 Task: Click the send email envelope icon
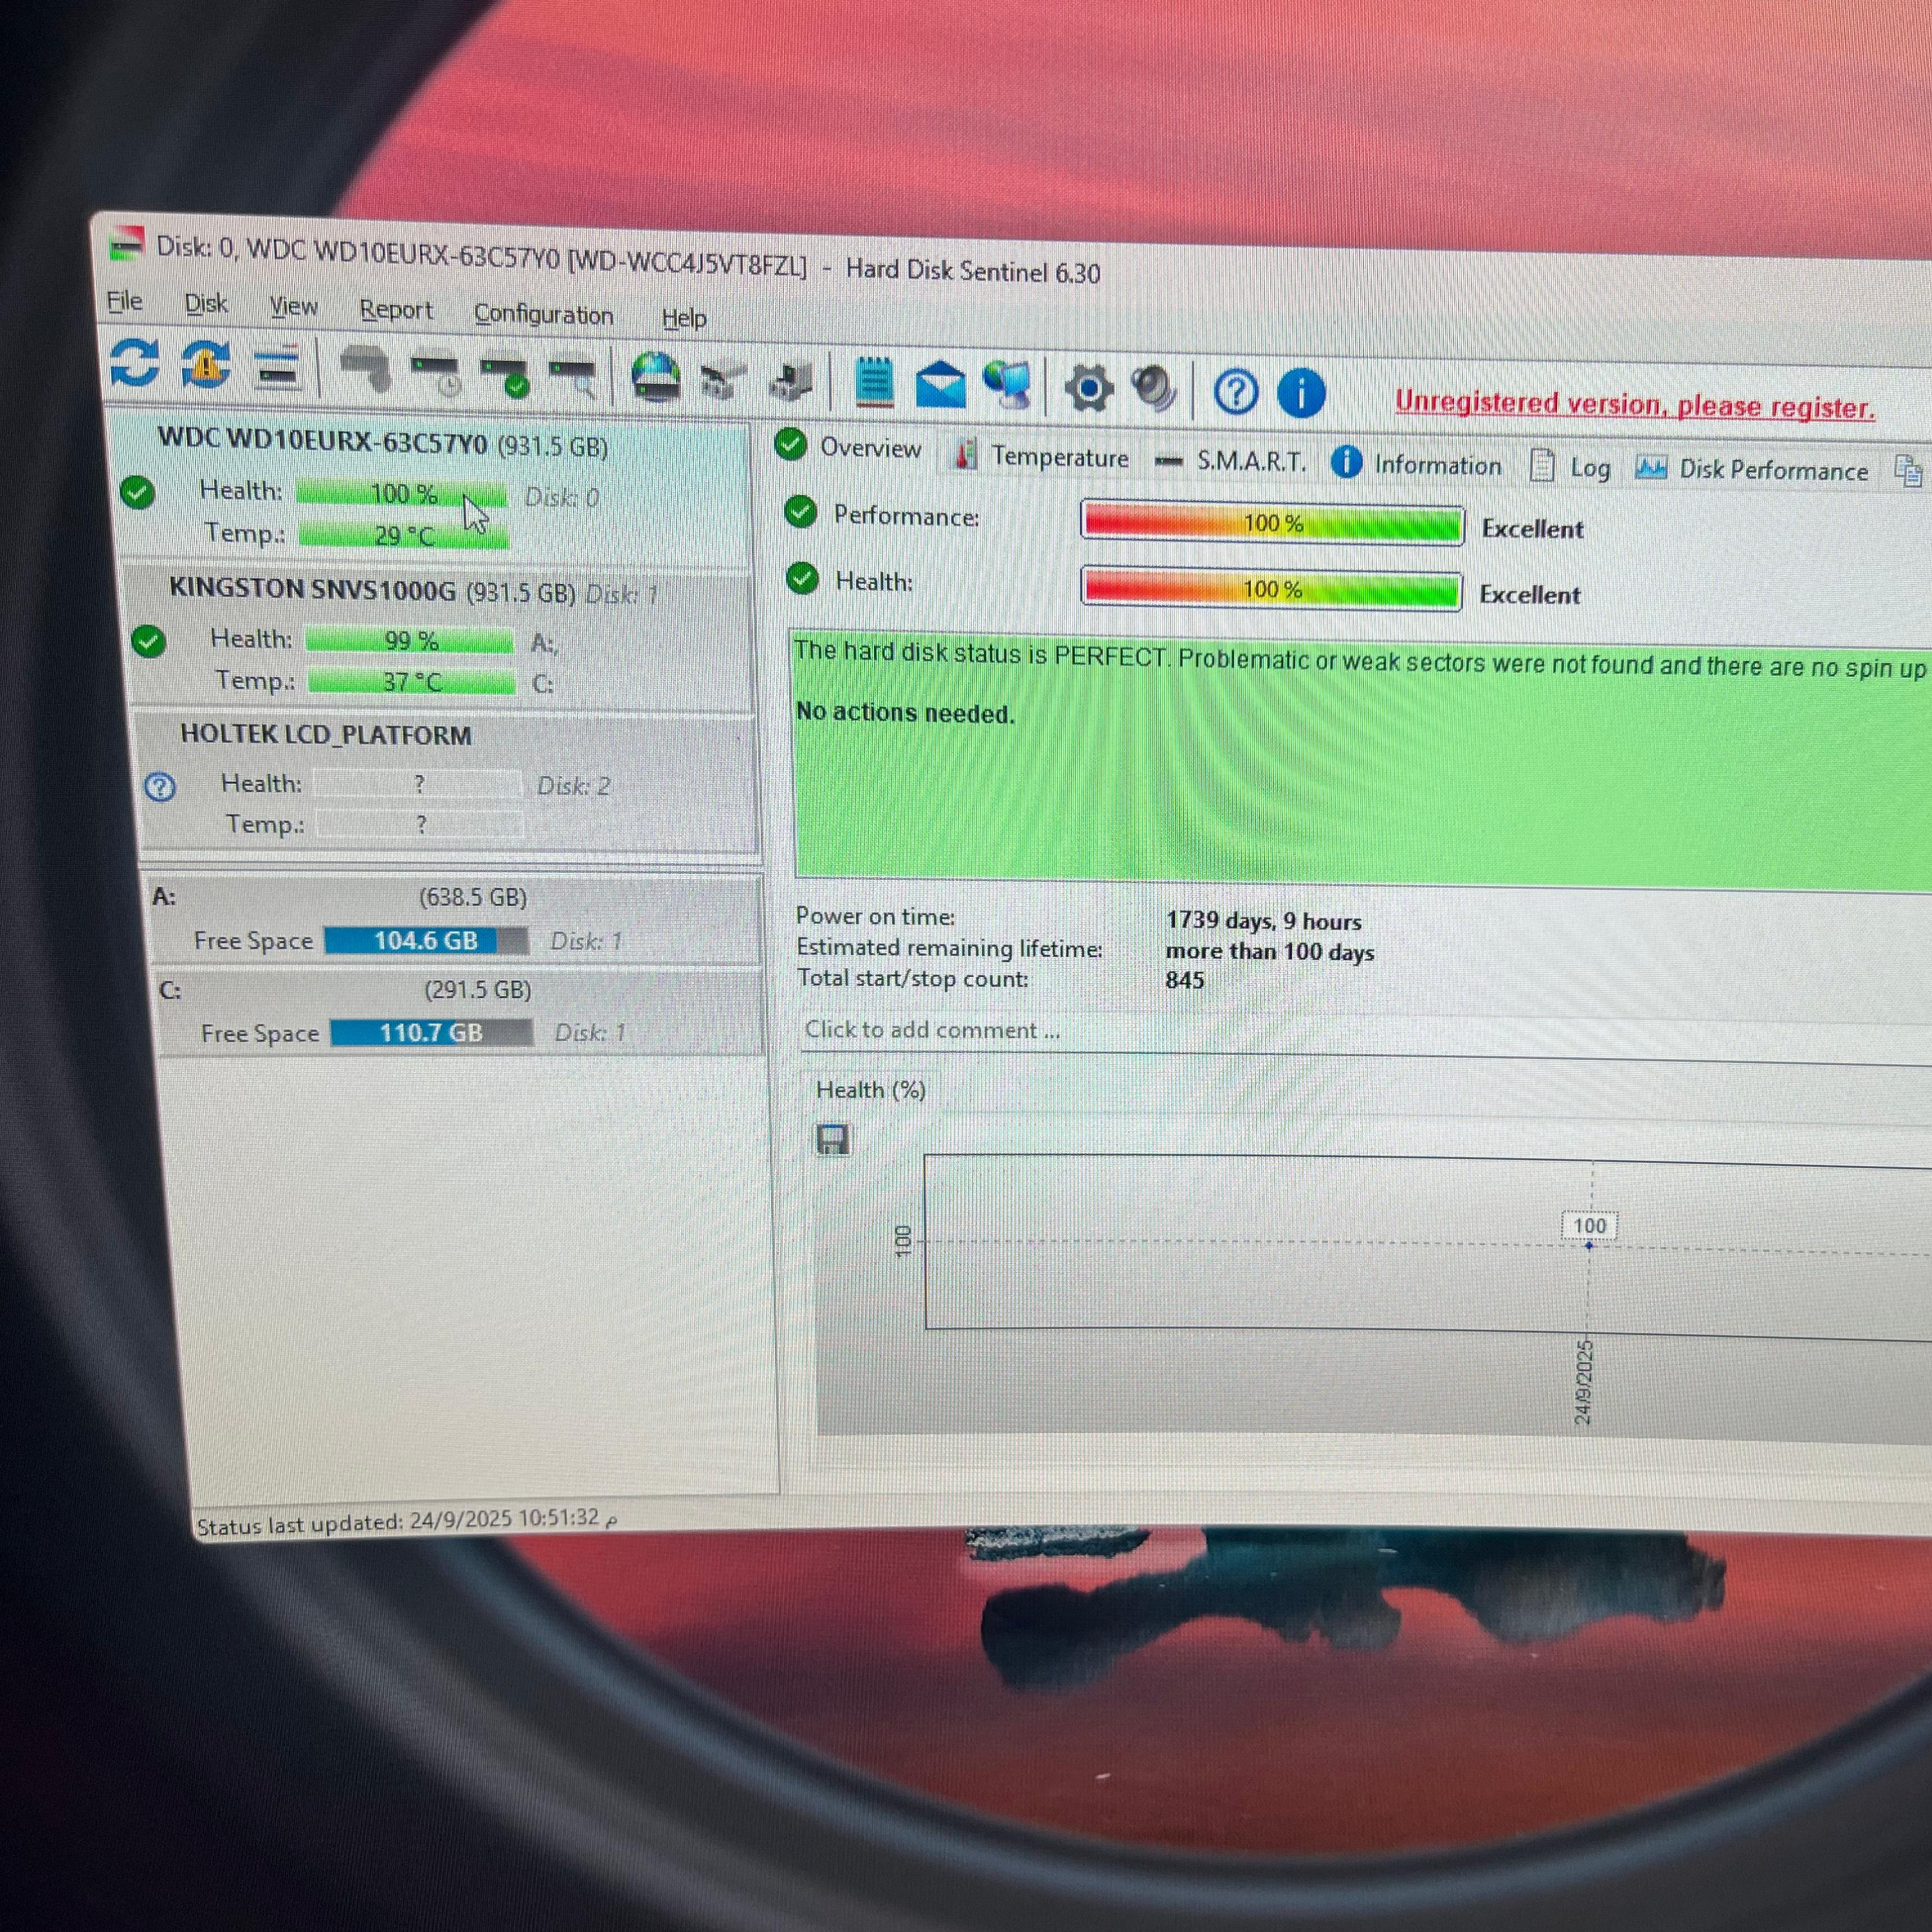(x=940, y=385)
